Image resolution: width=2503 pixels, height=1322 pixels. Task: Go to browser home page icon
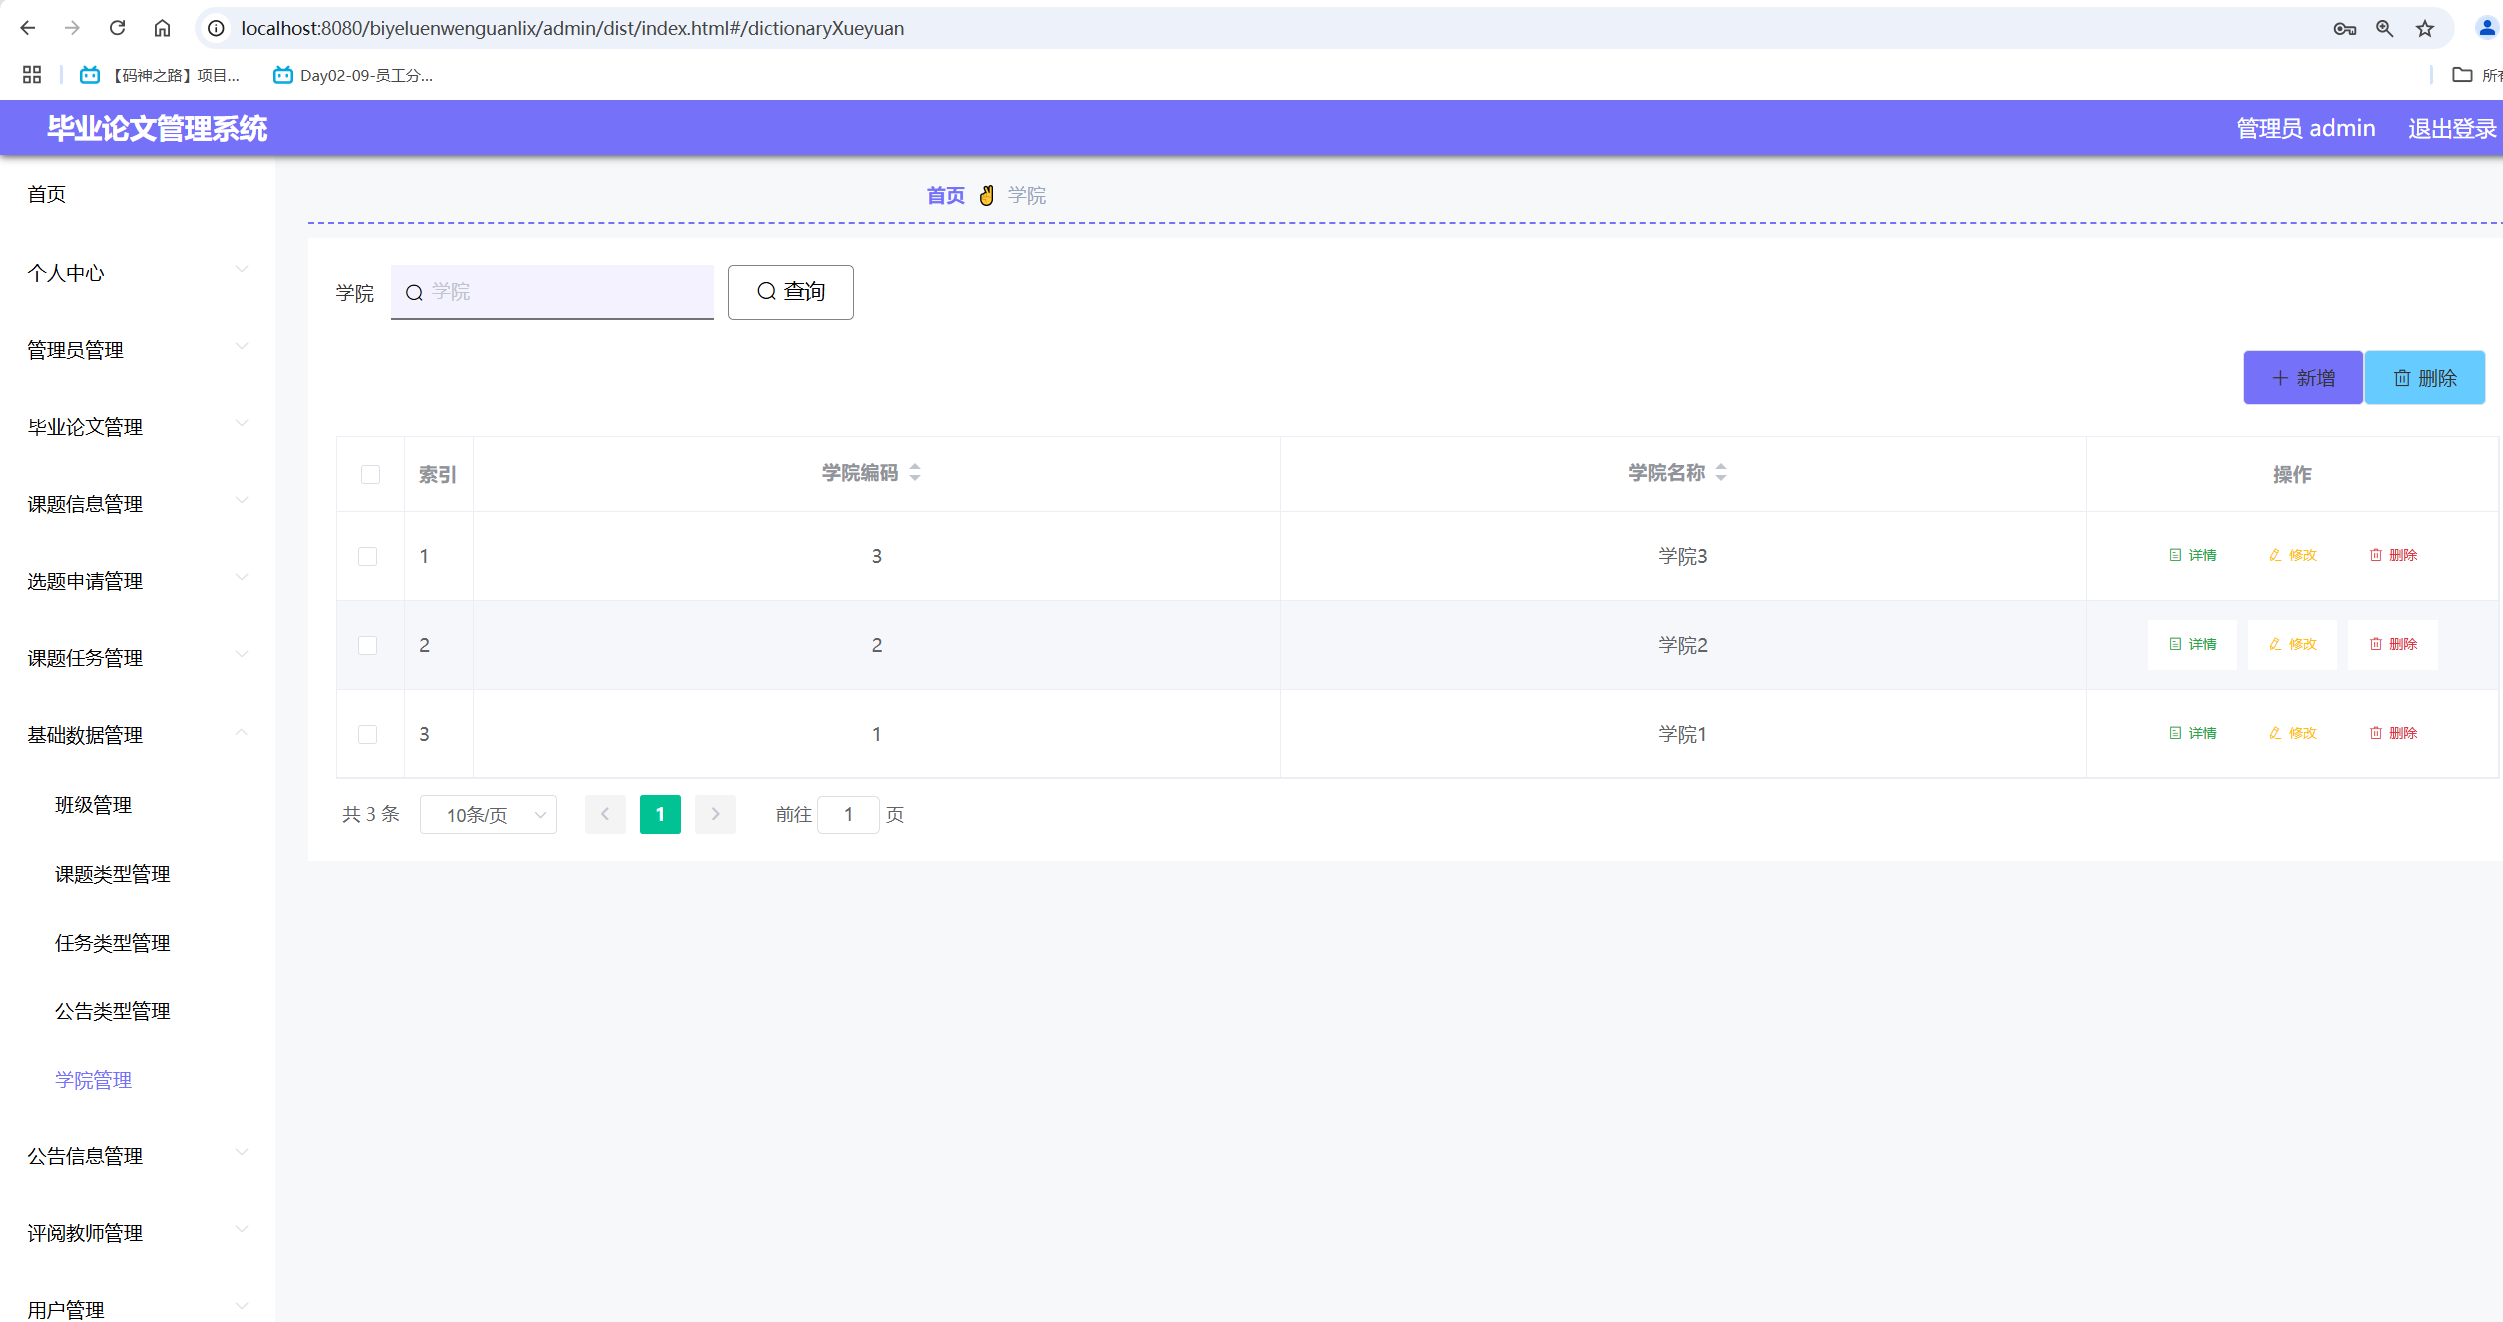[x=162, y=28]
